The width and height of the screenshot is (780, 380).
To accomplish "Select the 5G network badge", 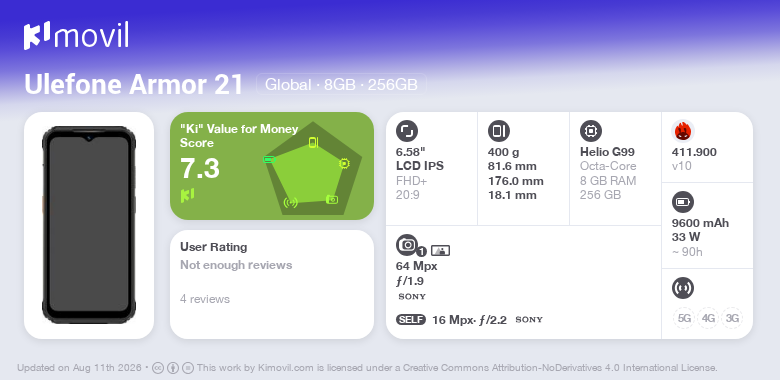I will tap(684, 318).
